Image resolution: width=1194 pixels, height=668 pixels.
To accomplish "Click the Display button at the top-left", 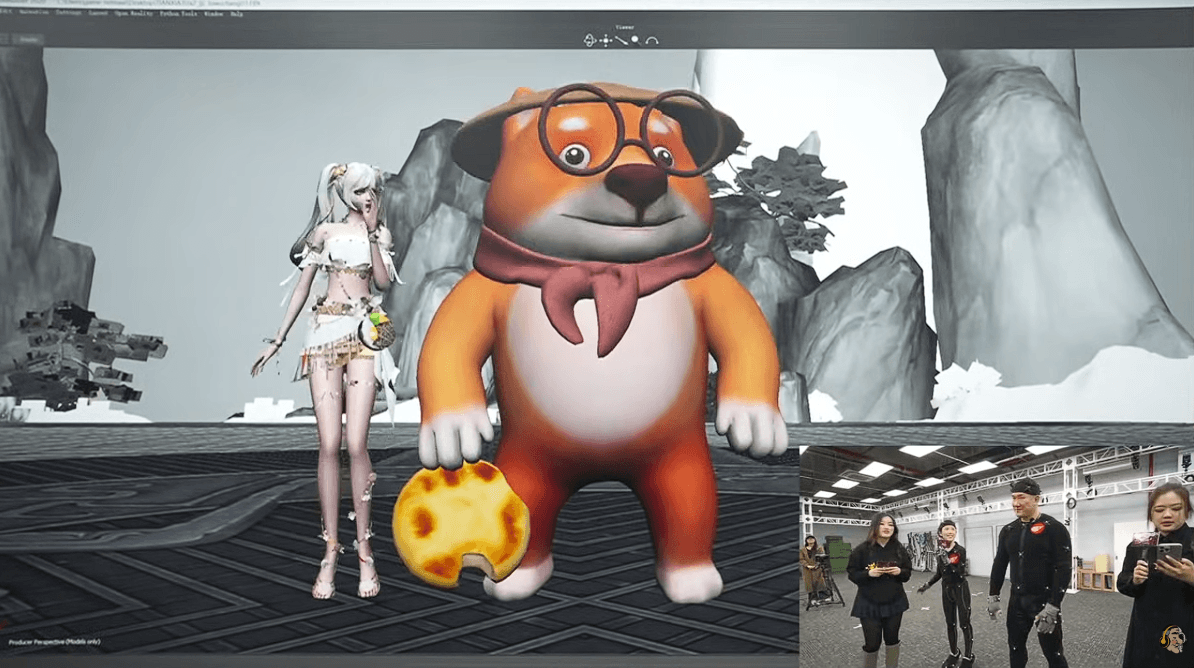I will tap(28, 39).
